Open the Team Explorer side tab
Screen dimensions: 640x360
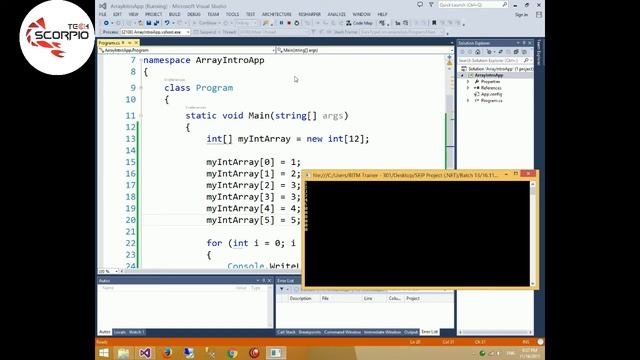coord(540,52)
